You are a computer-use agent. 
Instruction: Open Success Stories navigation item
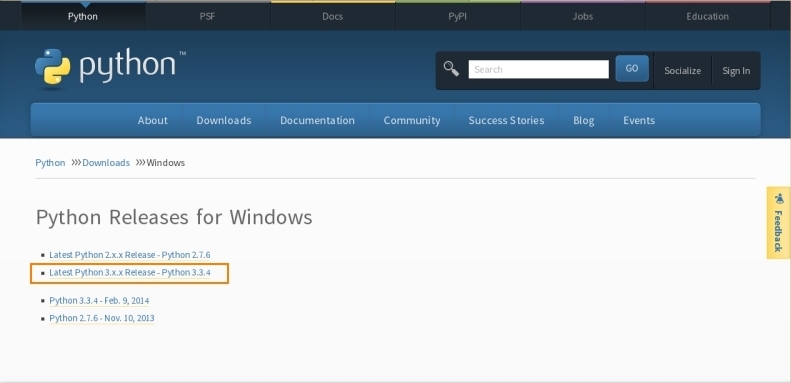pos(506,120)
